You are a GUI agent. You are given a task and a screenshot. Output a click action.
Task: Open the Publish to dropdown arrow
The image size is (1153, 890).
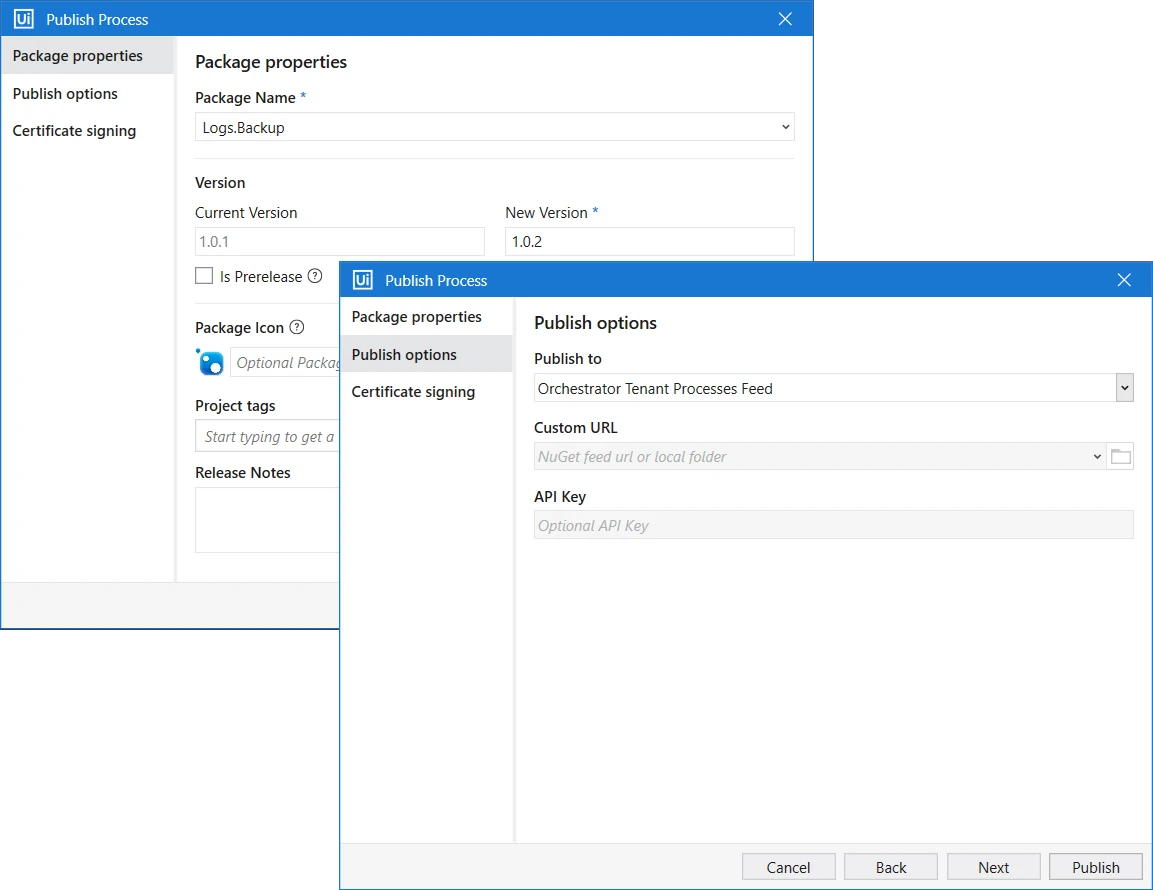[1124, 388]
